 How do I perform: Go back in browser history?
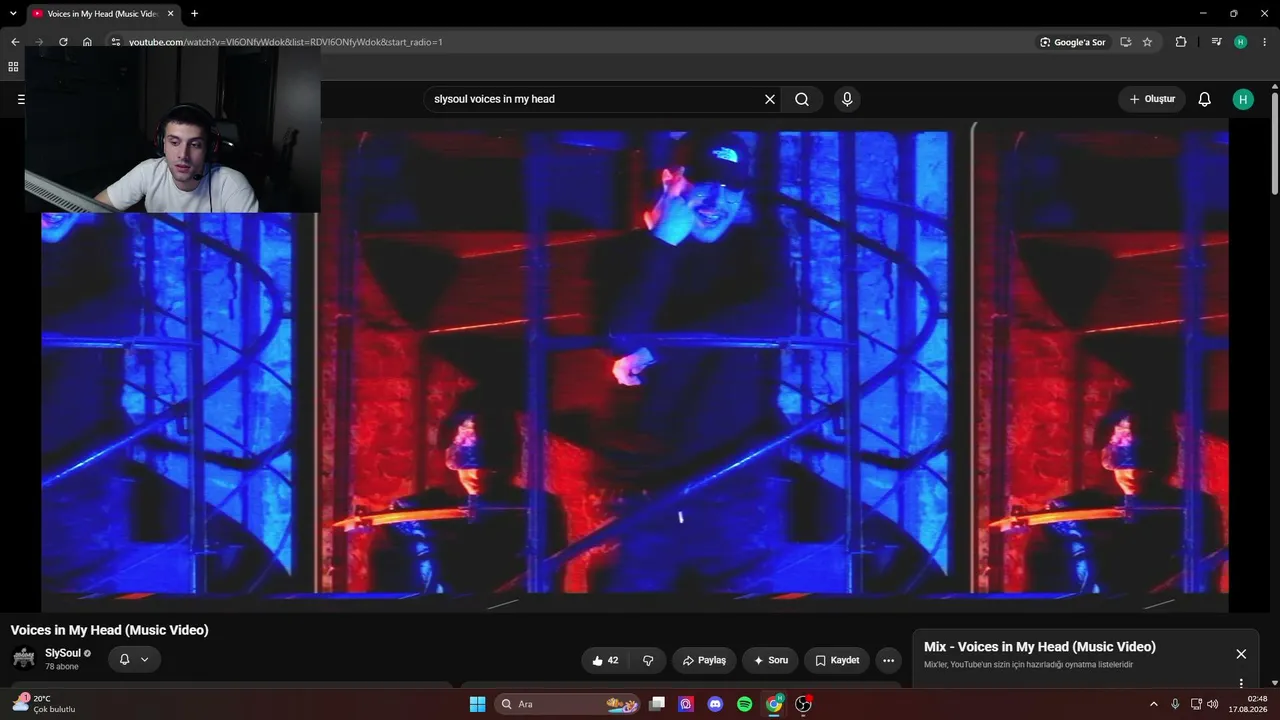click(15, 42)
